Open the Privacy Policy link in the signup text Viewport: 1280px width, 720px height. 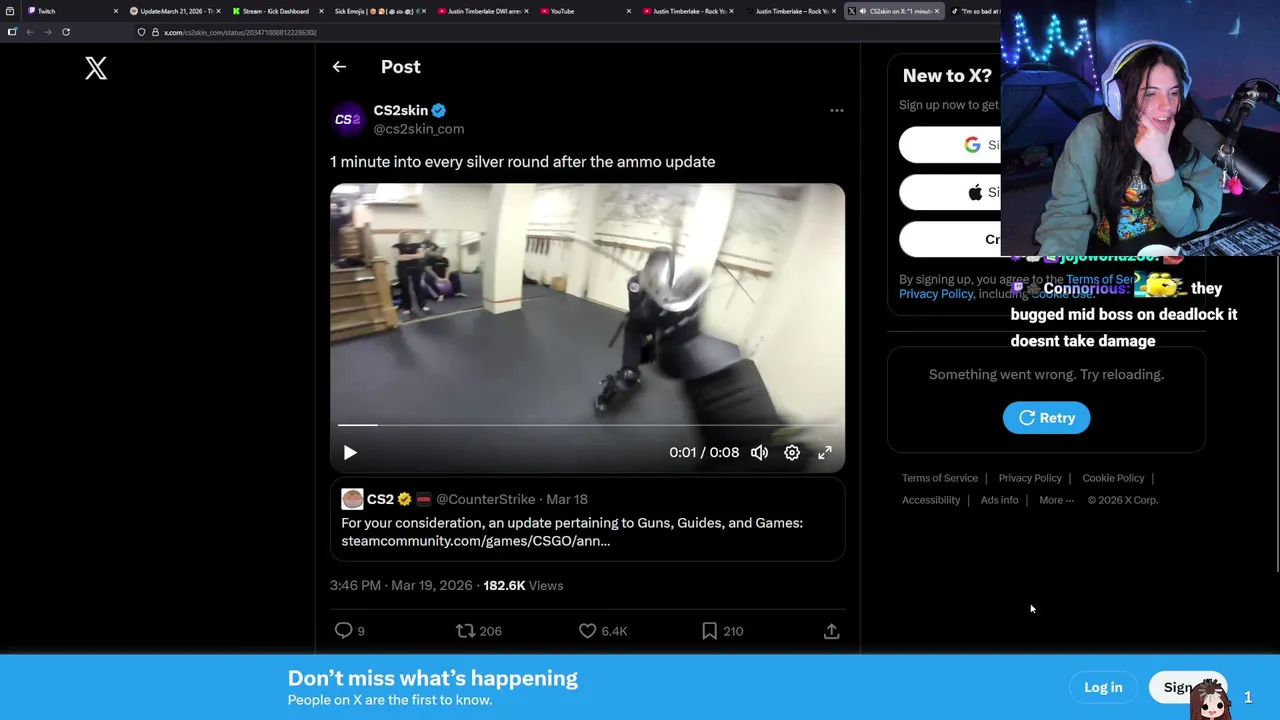[x=936, y=294]
